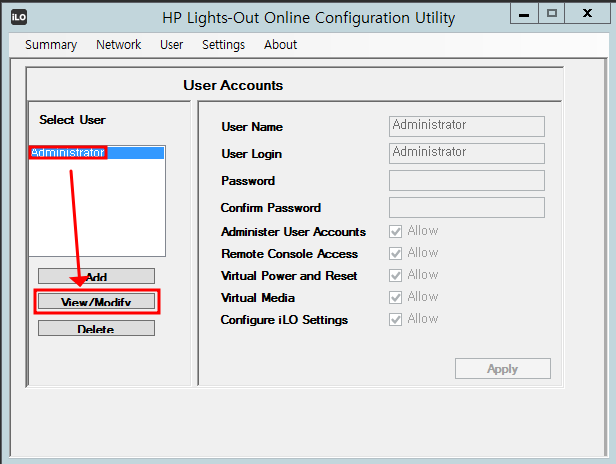Close the HP Lights-Out utility window

587,14
